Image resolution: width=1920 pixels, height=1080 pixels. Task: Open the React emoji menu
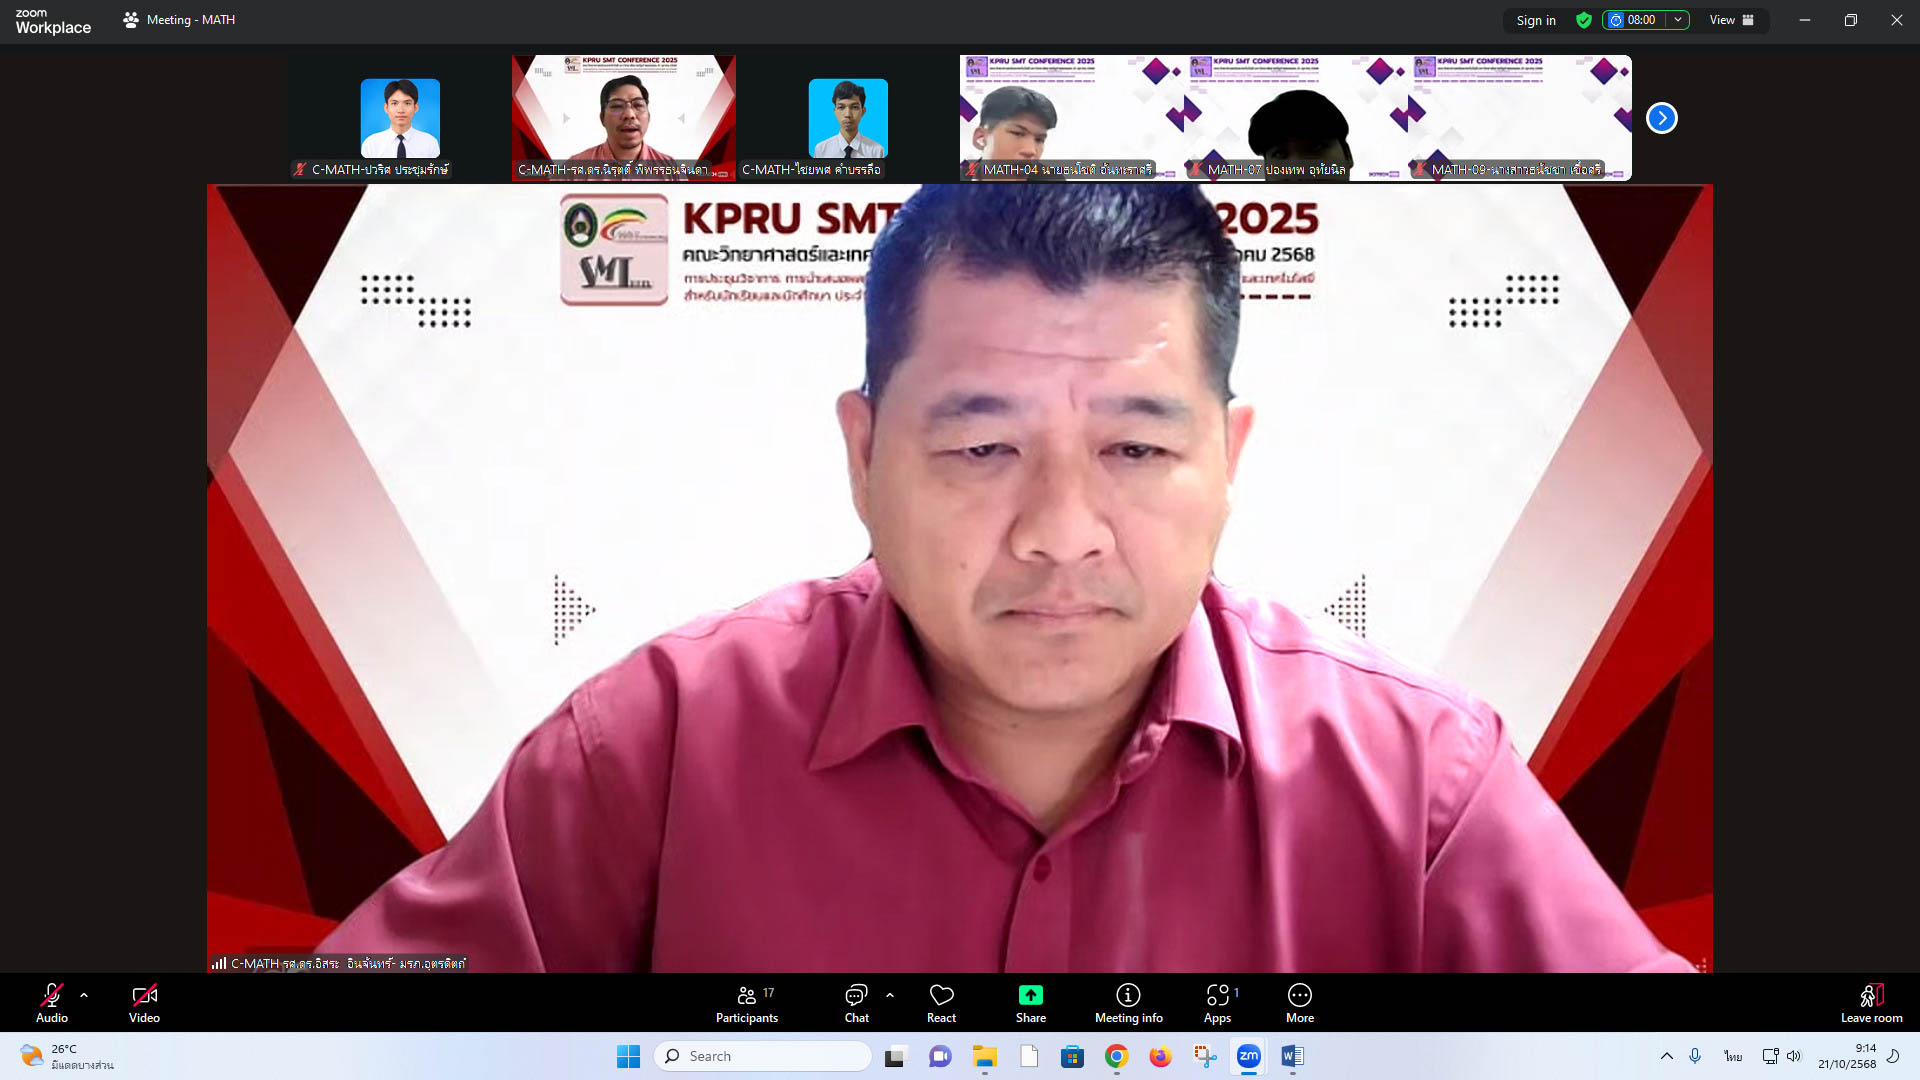941,996
